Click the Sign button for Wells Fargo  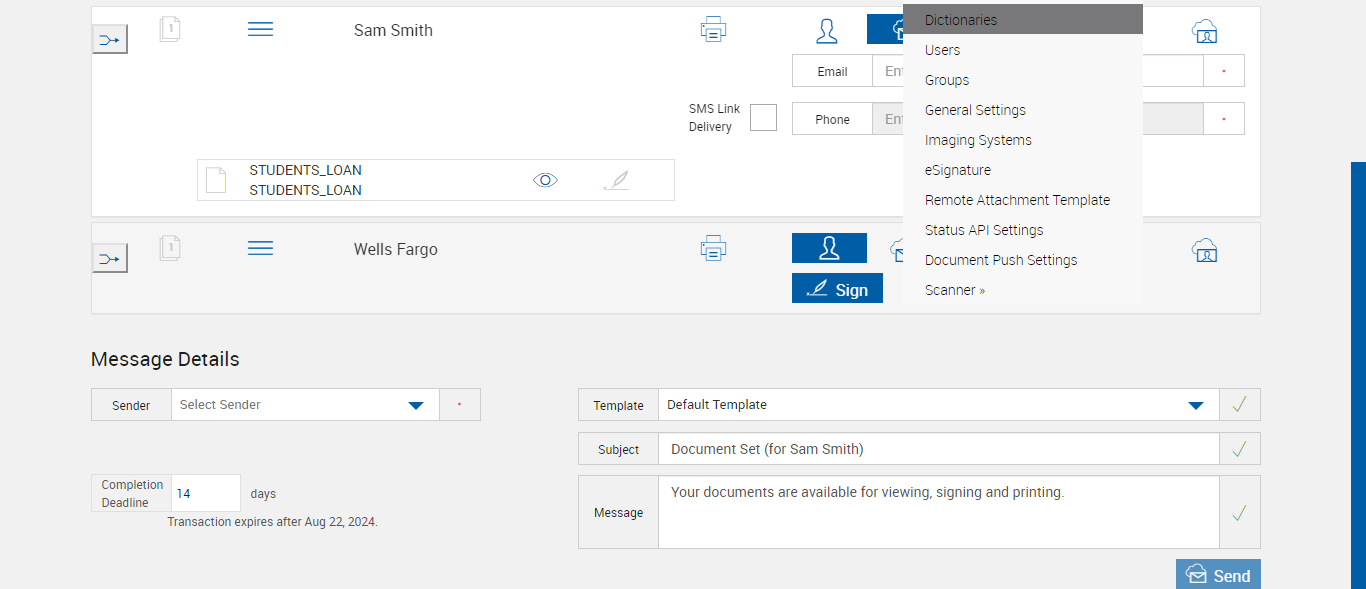pos(837,289)
